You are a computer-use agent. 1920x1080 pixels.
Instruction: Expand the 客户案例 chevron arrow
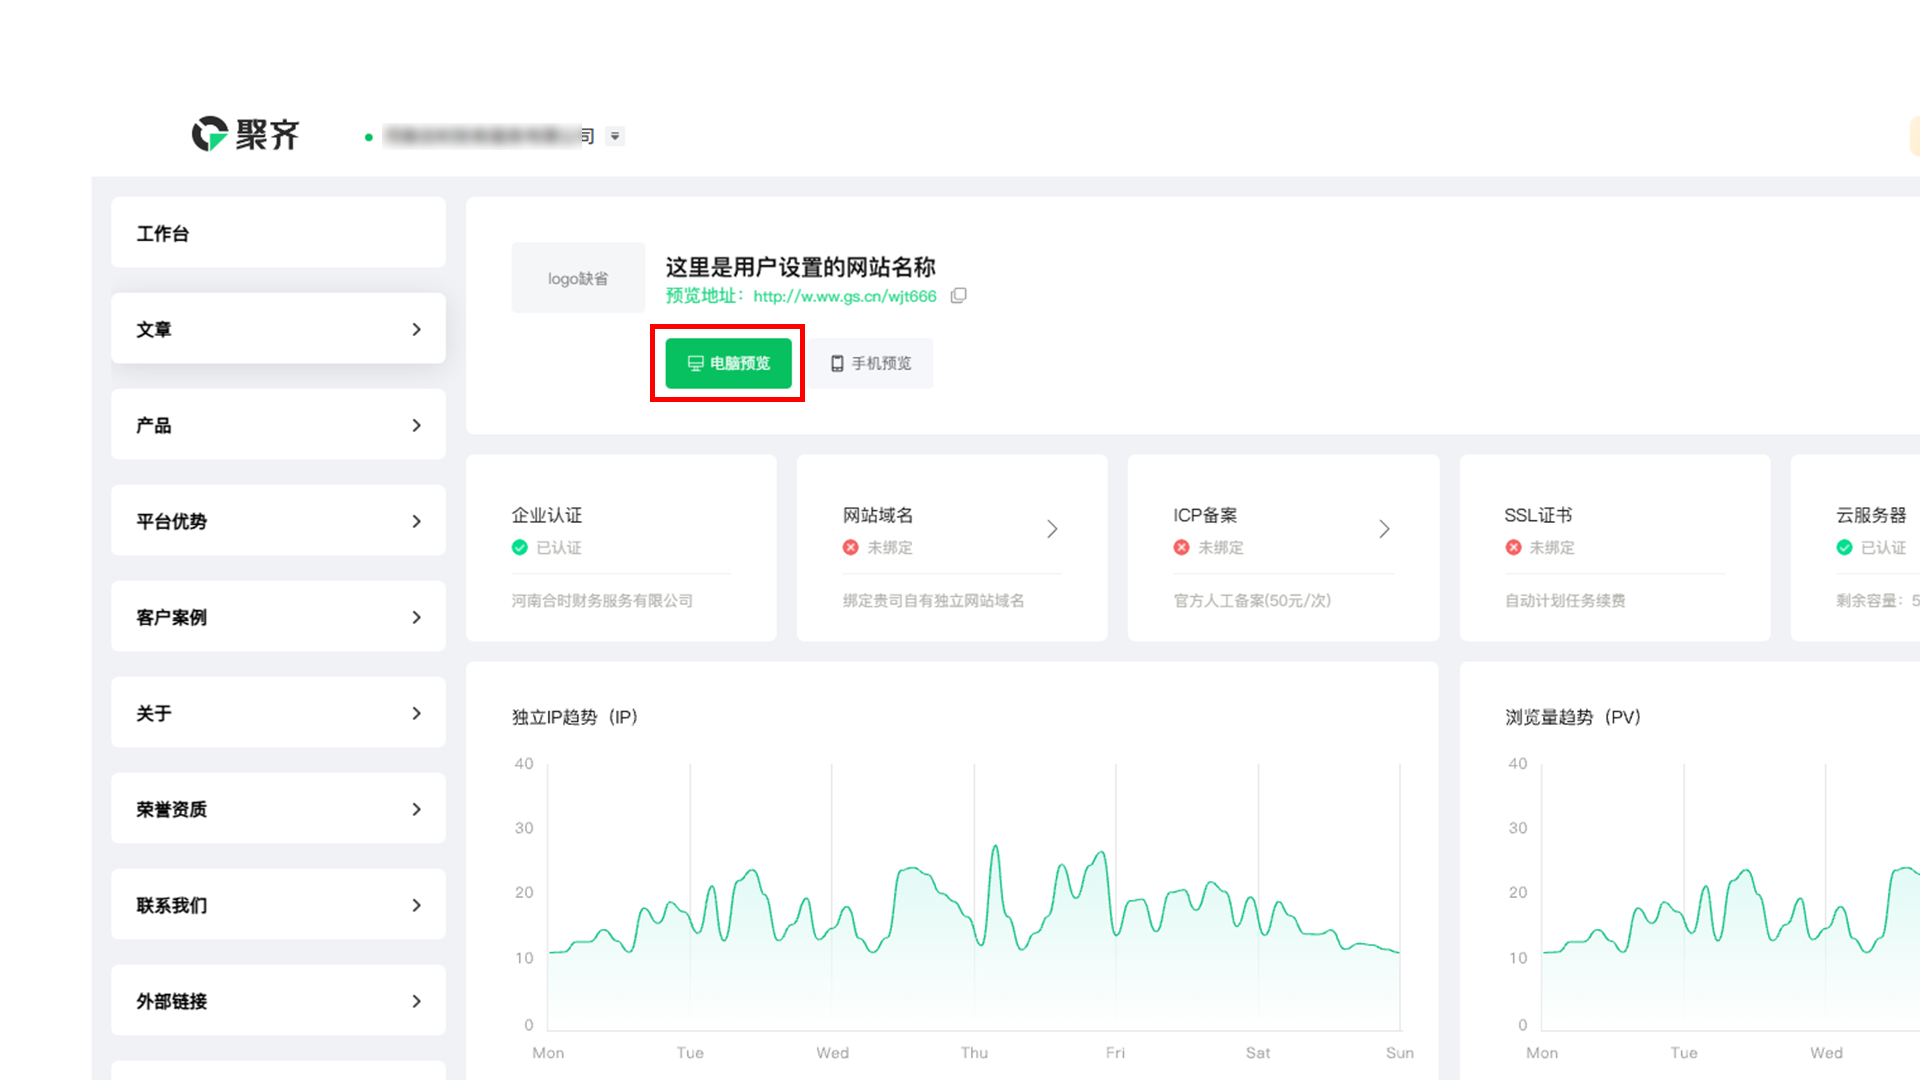click(417, 617)
